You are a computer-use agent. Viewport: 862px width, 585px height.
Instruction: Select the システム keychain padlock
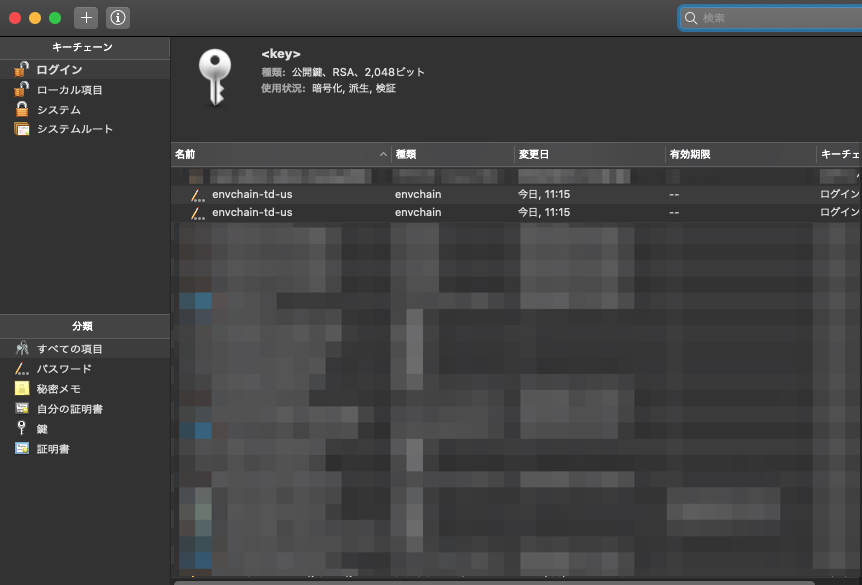pyautogui.click(x=21, y=109)
